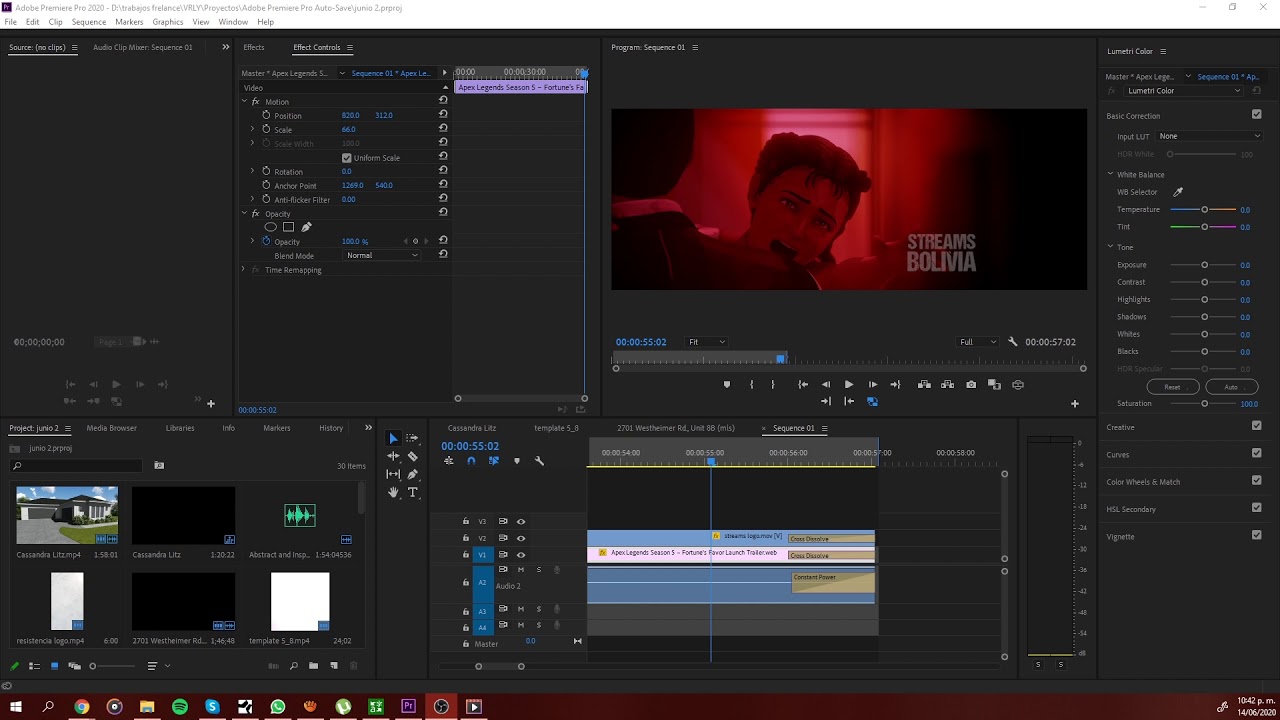Collapse the White Balance section
This screenshot has height=720, width=1280.
pyautogui.click(x=1110, y=174)
